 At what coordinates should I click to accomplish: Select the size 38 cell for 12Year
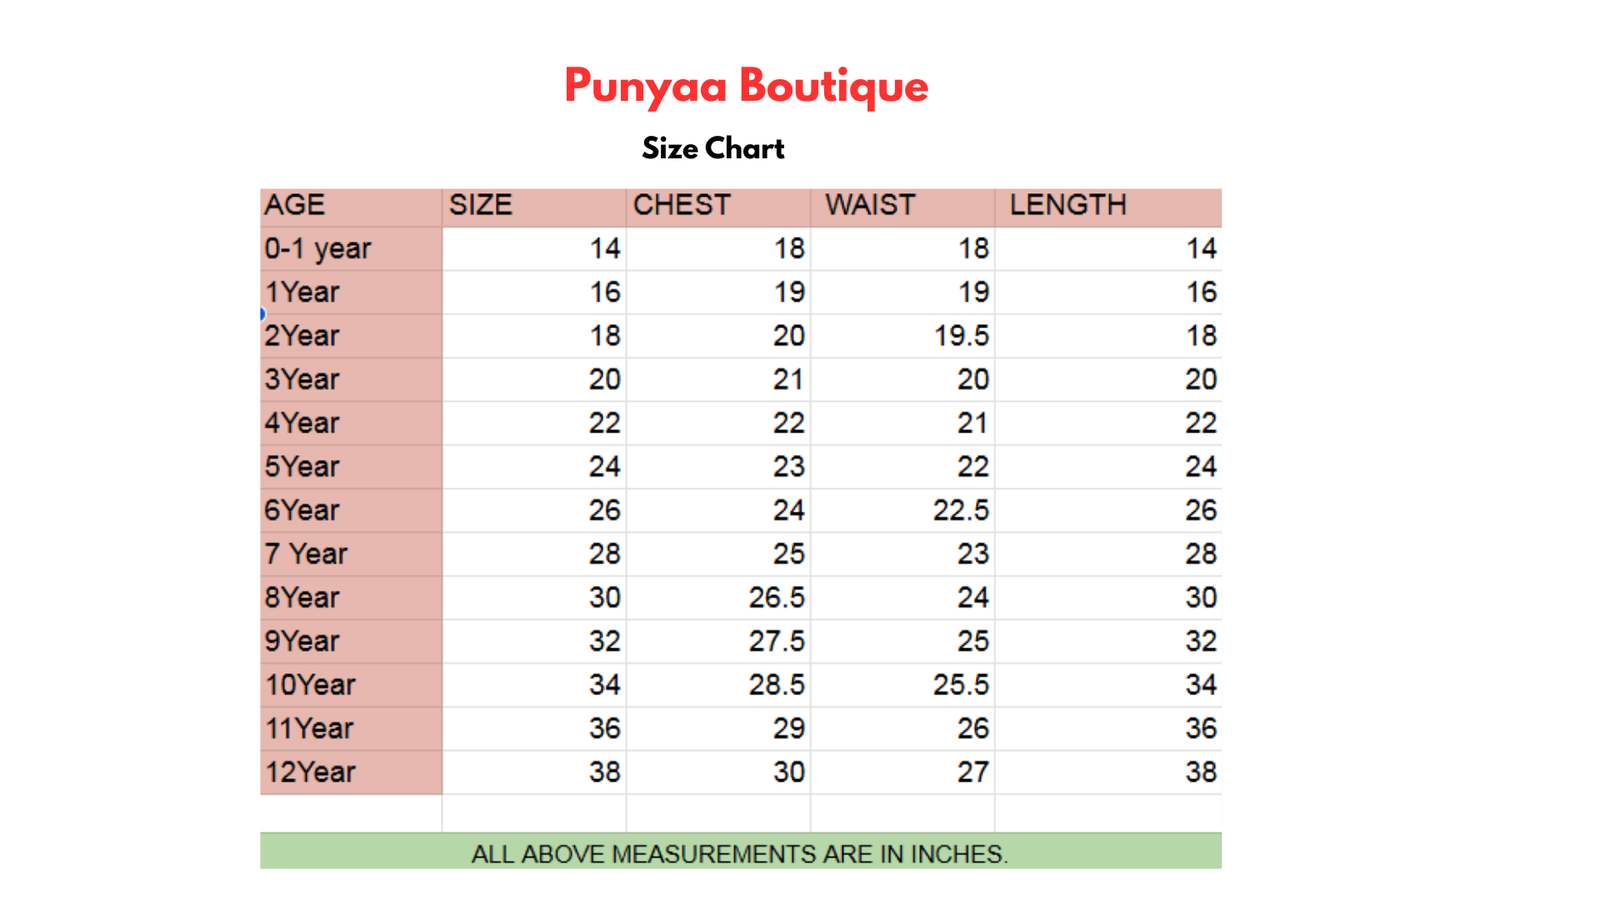[604, 772]
